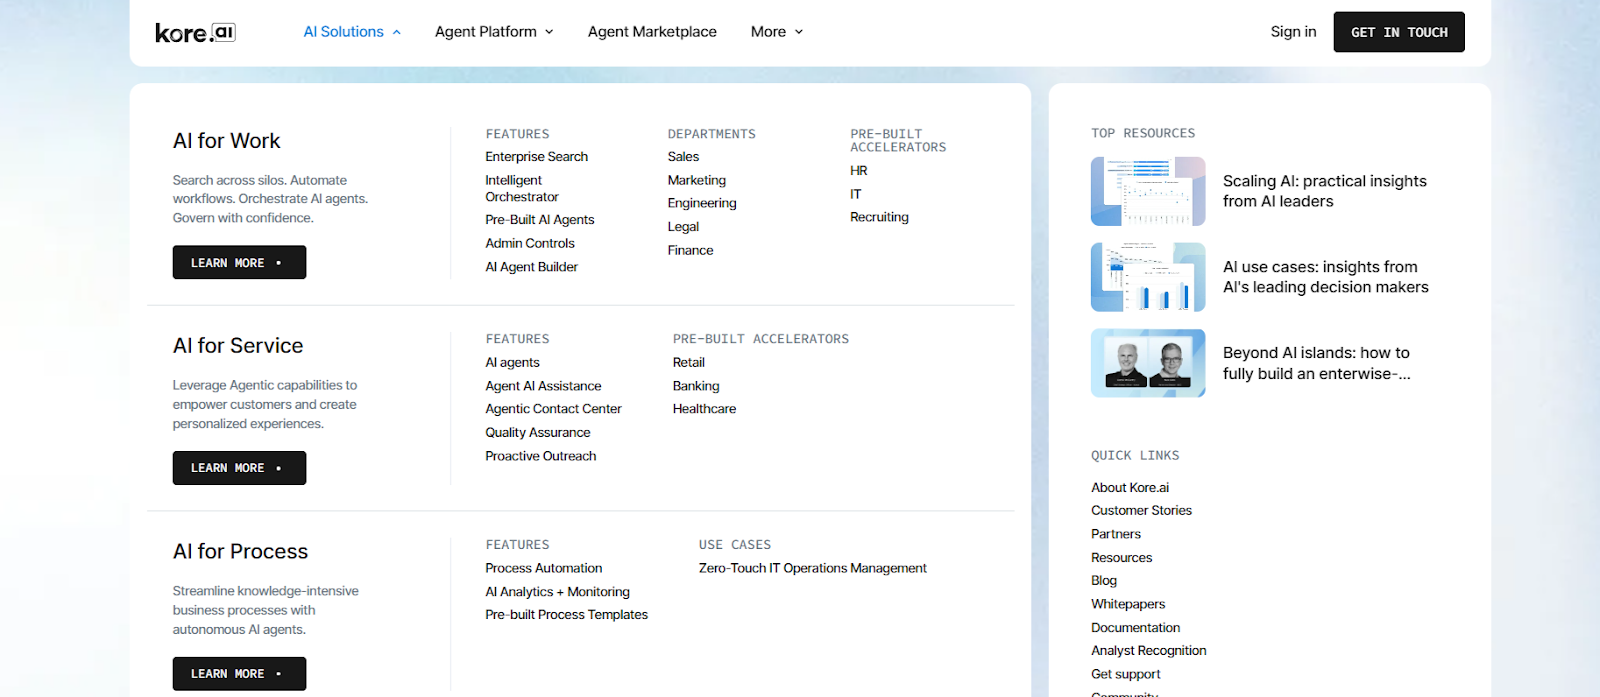This screenshot has width=1600, height=697.
Task: Click LEARN MORE under AI for Service
Action: click(x=239, y=468)
